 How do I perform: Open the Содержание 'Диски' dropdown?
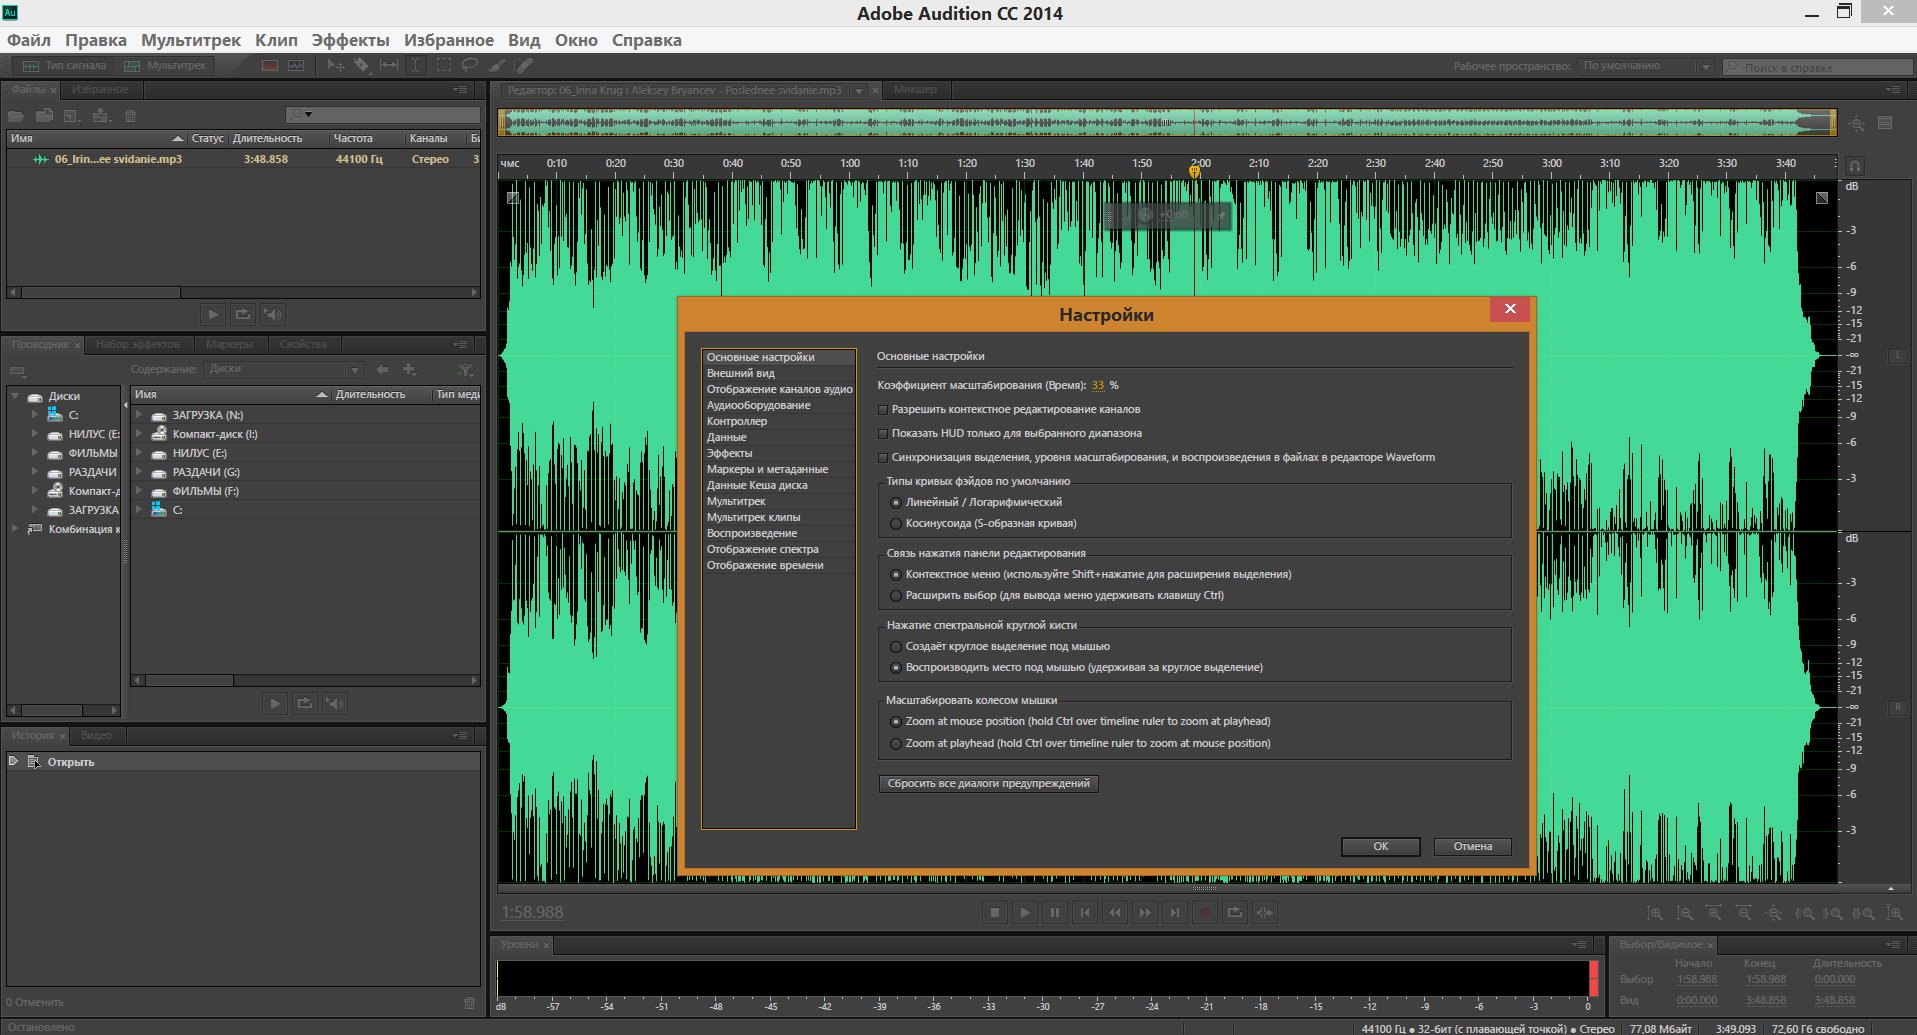[283, 369]
